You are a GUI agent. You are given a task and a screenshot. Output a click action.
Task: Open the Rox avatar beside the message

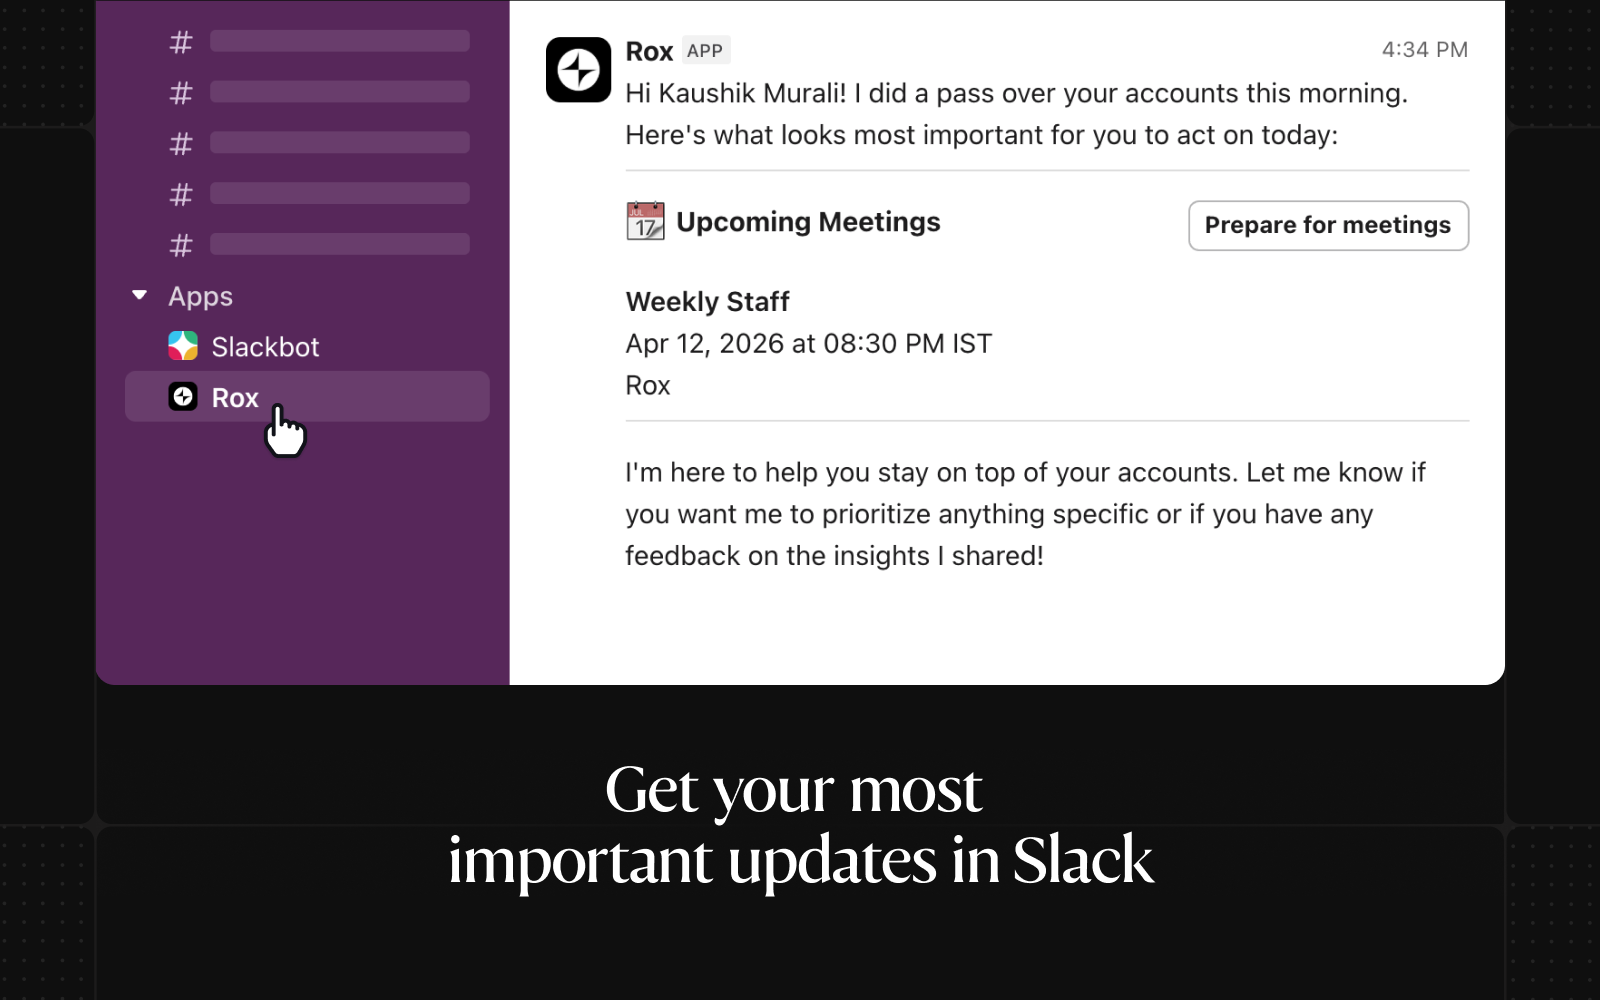pos(578,70)
